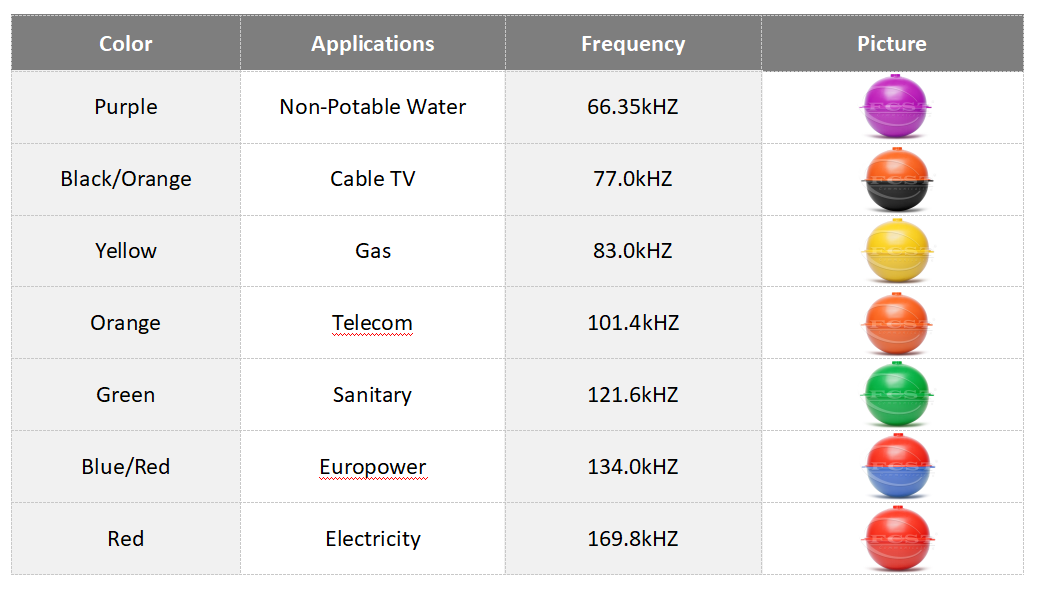Select the orange telecom ball picture

(896, 323)
